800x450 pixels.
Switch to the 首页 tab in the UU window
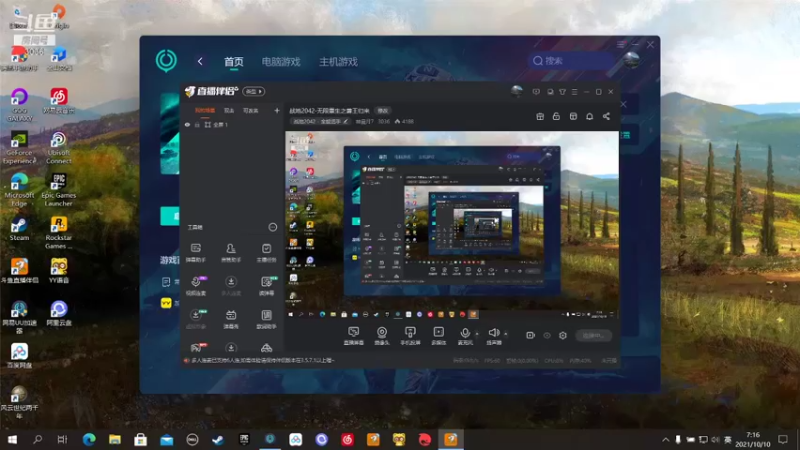234,62
